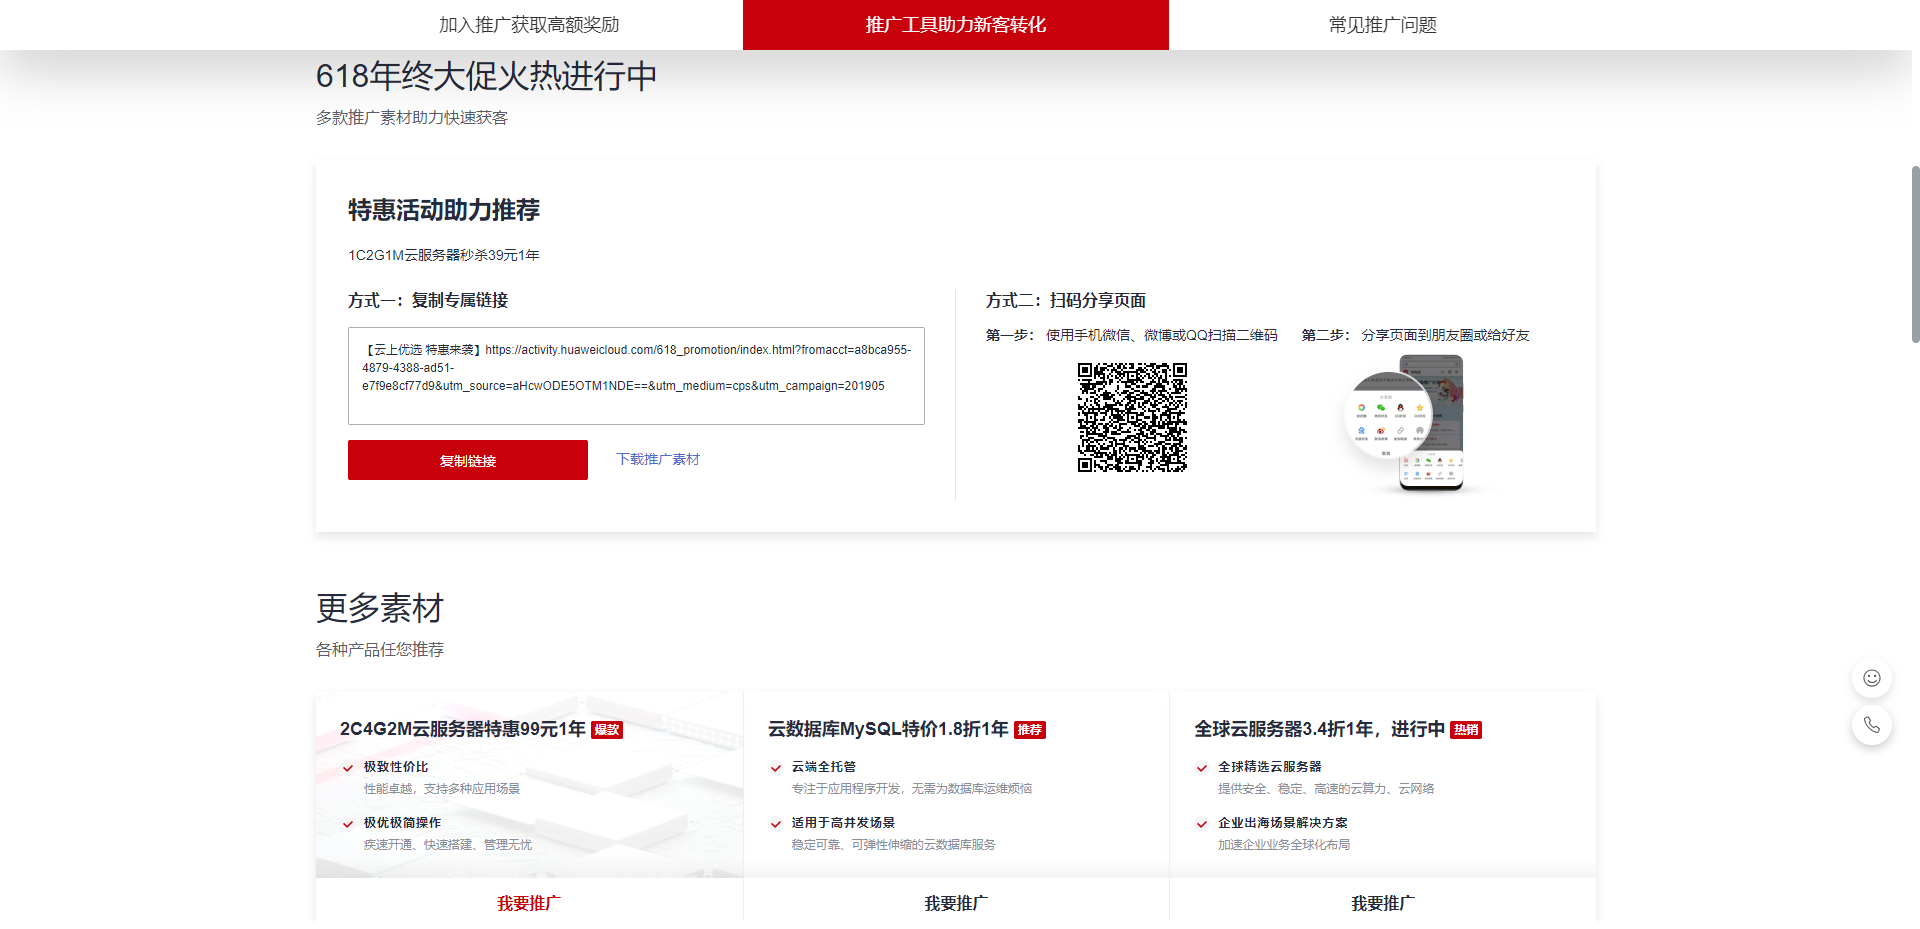This screenshot has height=929, width=1920.
Task: Click the 多款推广素材助力快速获客 subtitle
Action: (412, 118)
